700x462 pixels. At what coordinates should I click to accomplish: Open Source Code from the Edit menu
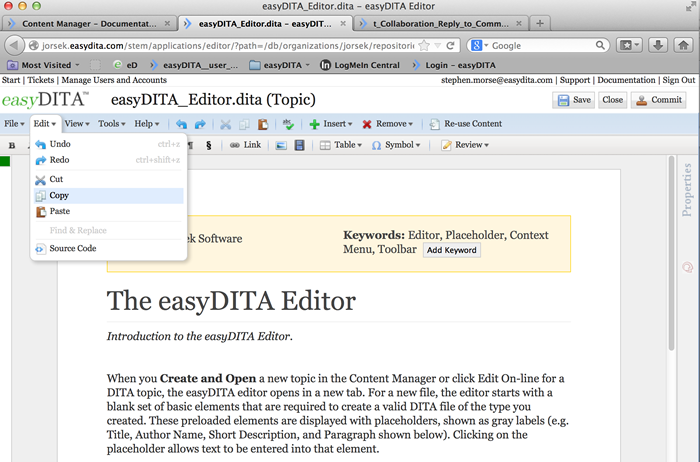pos(108,248)
